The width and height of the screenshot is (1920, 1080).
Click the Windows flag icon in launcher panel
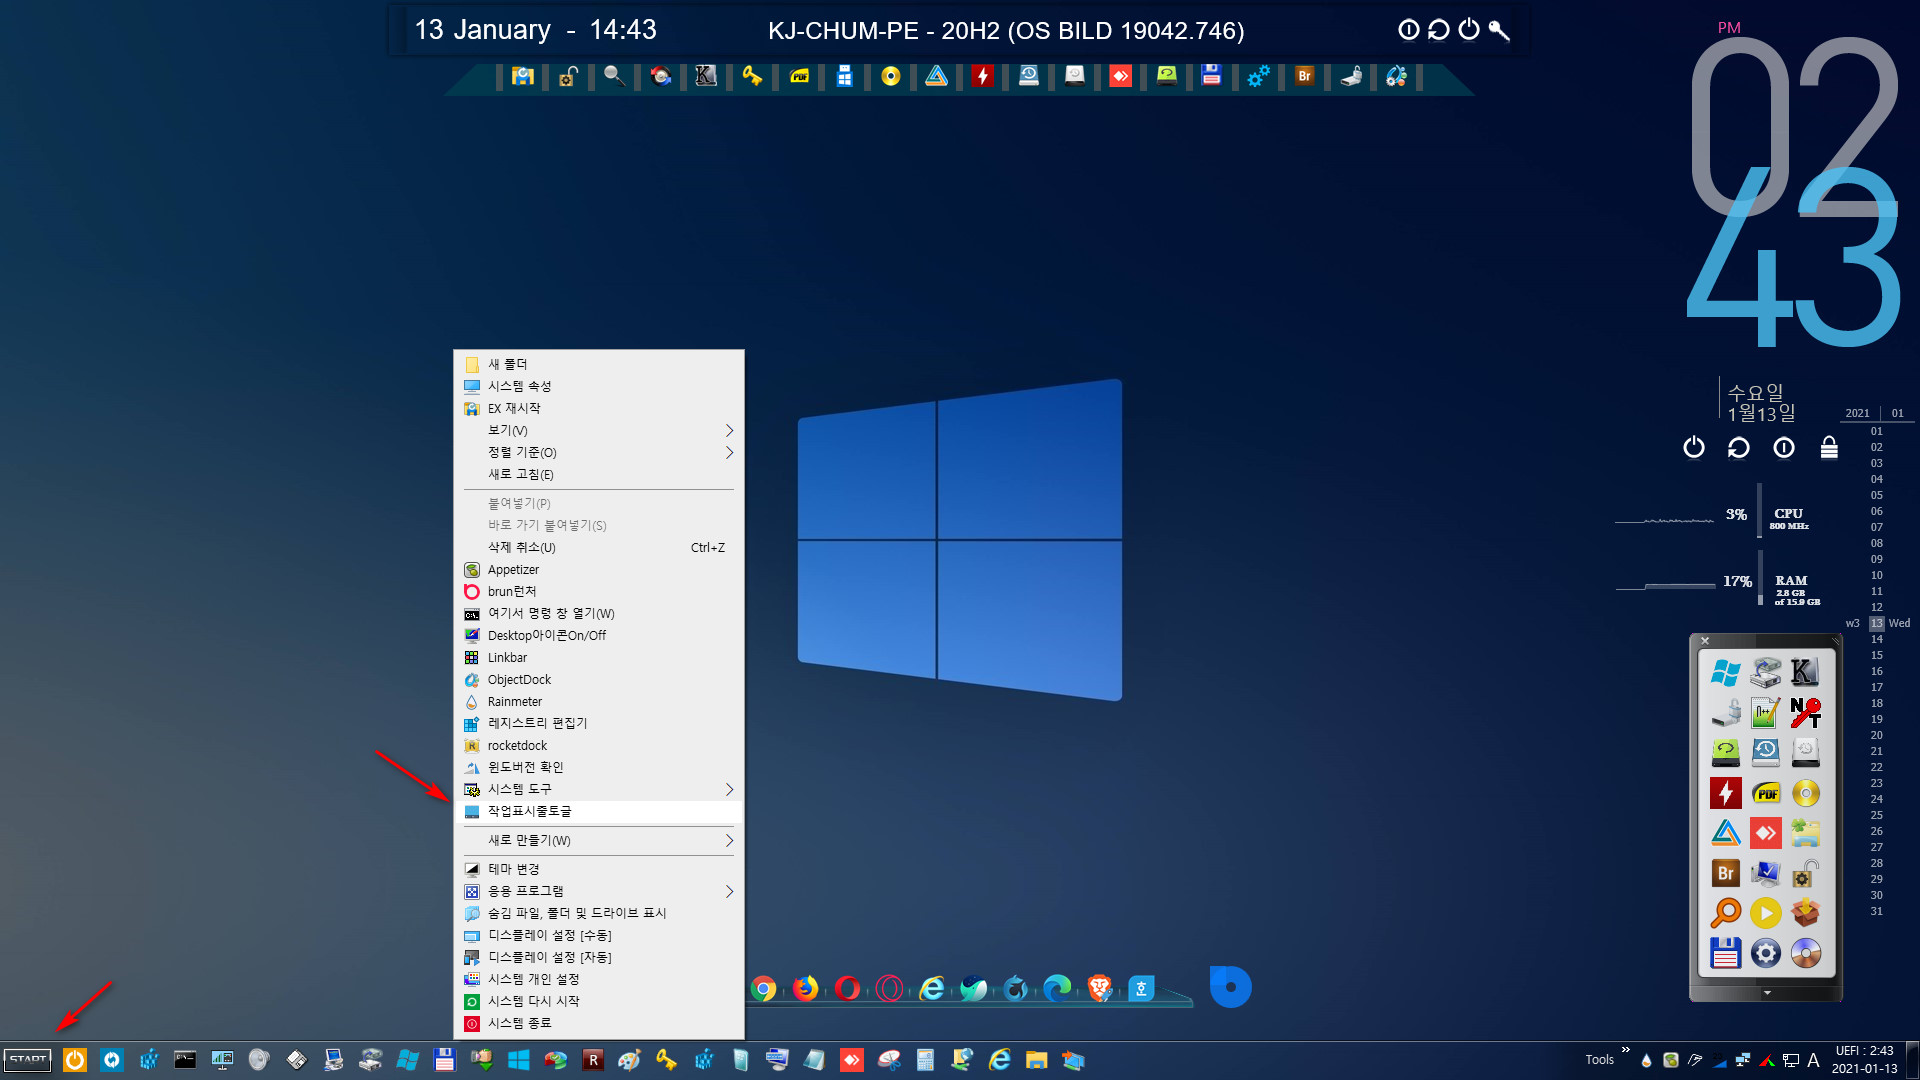click(1725, 673)
